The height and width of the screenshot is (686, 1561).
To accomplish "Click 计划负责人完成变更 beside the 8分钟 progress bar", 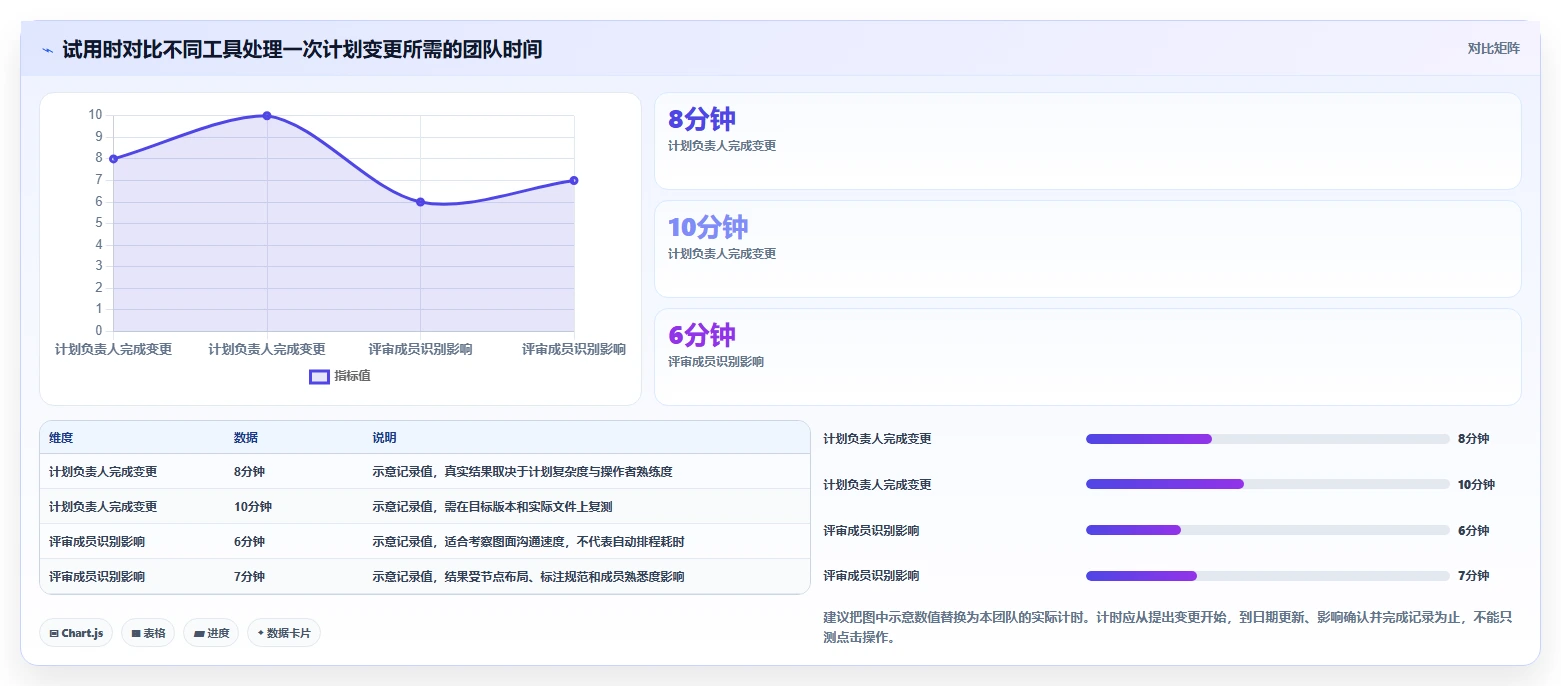I will 877,439.
